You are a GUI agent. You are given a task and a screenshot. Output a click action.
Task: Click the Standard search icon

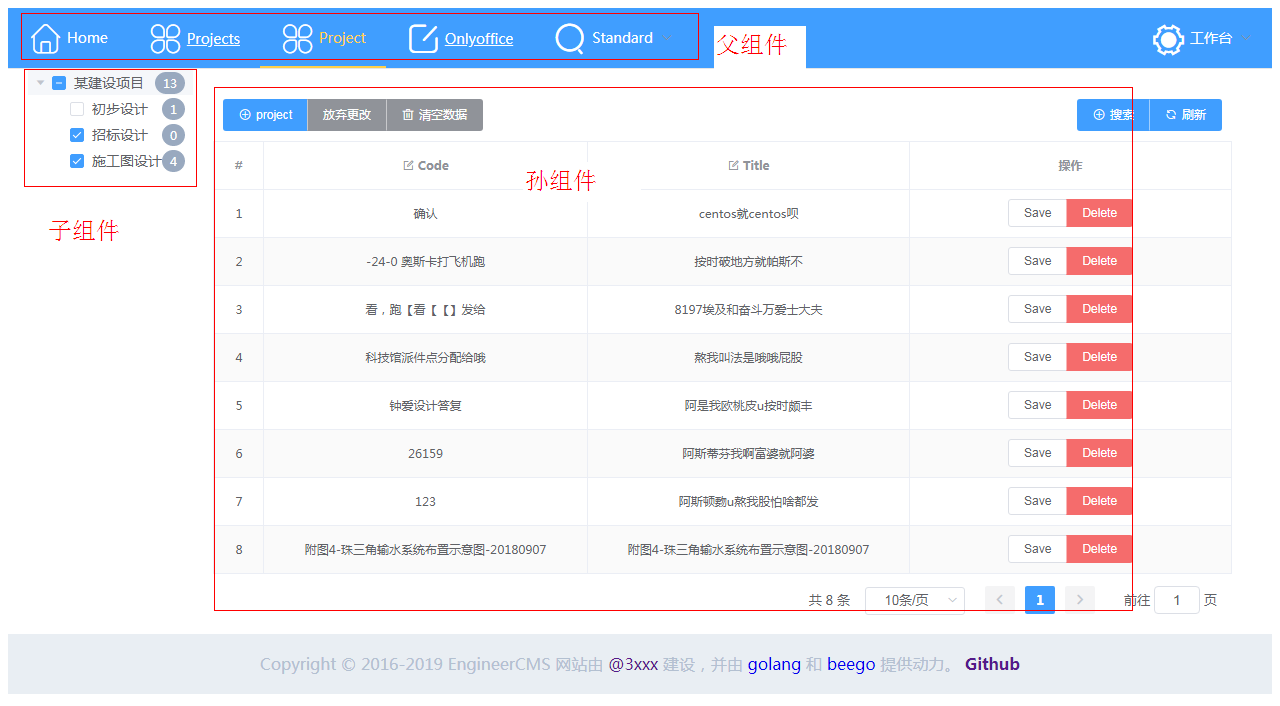click(x=570, y=38)
